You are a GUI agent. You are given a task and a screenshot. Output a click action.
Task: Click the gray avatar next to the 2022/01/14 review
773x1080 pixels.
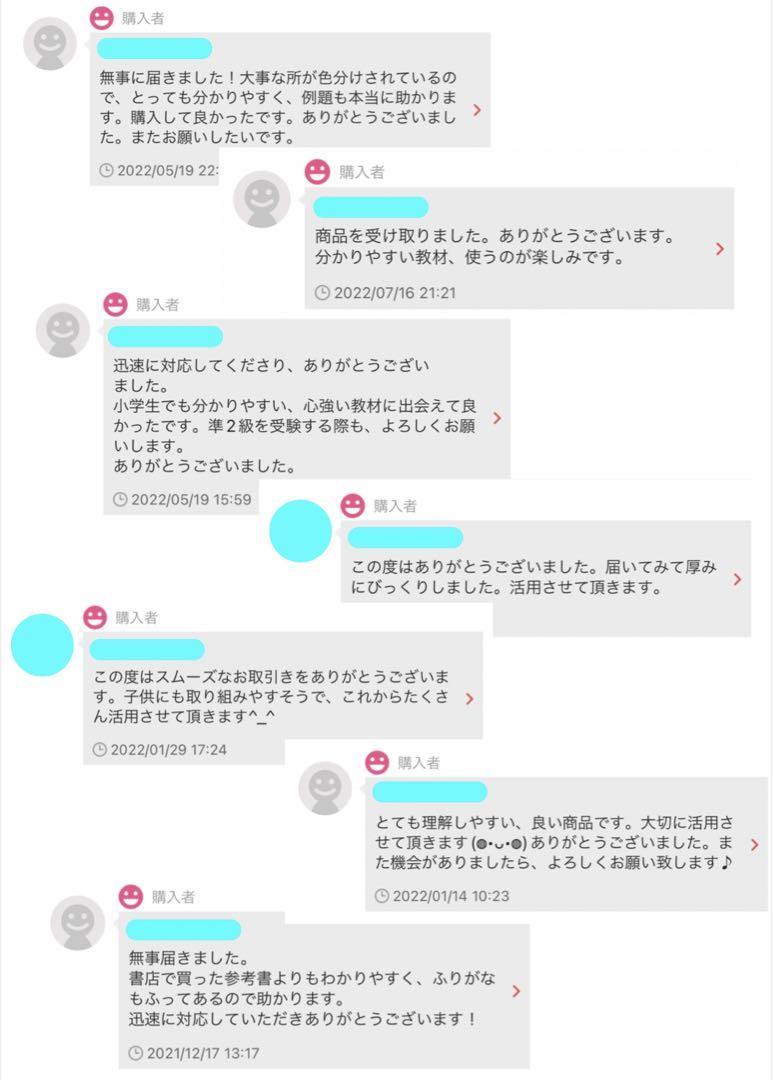coord(325,788)
